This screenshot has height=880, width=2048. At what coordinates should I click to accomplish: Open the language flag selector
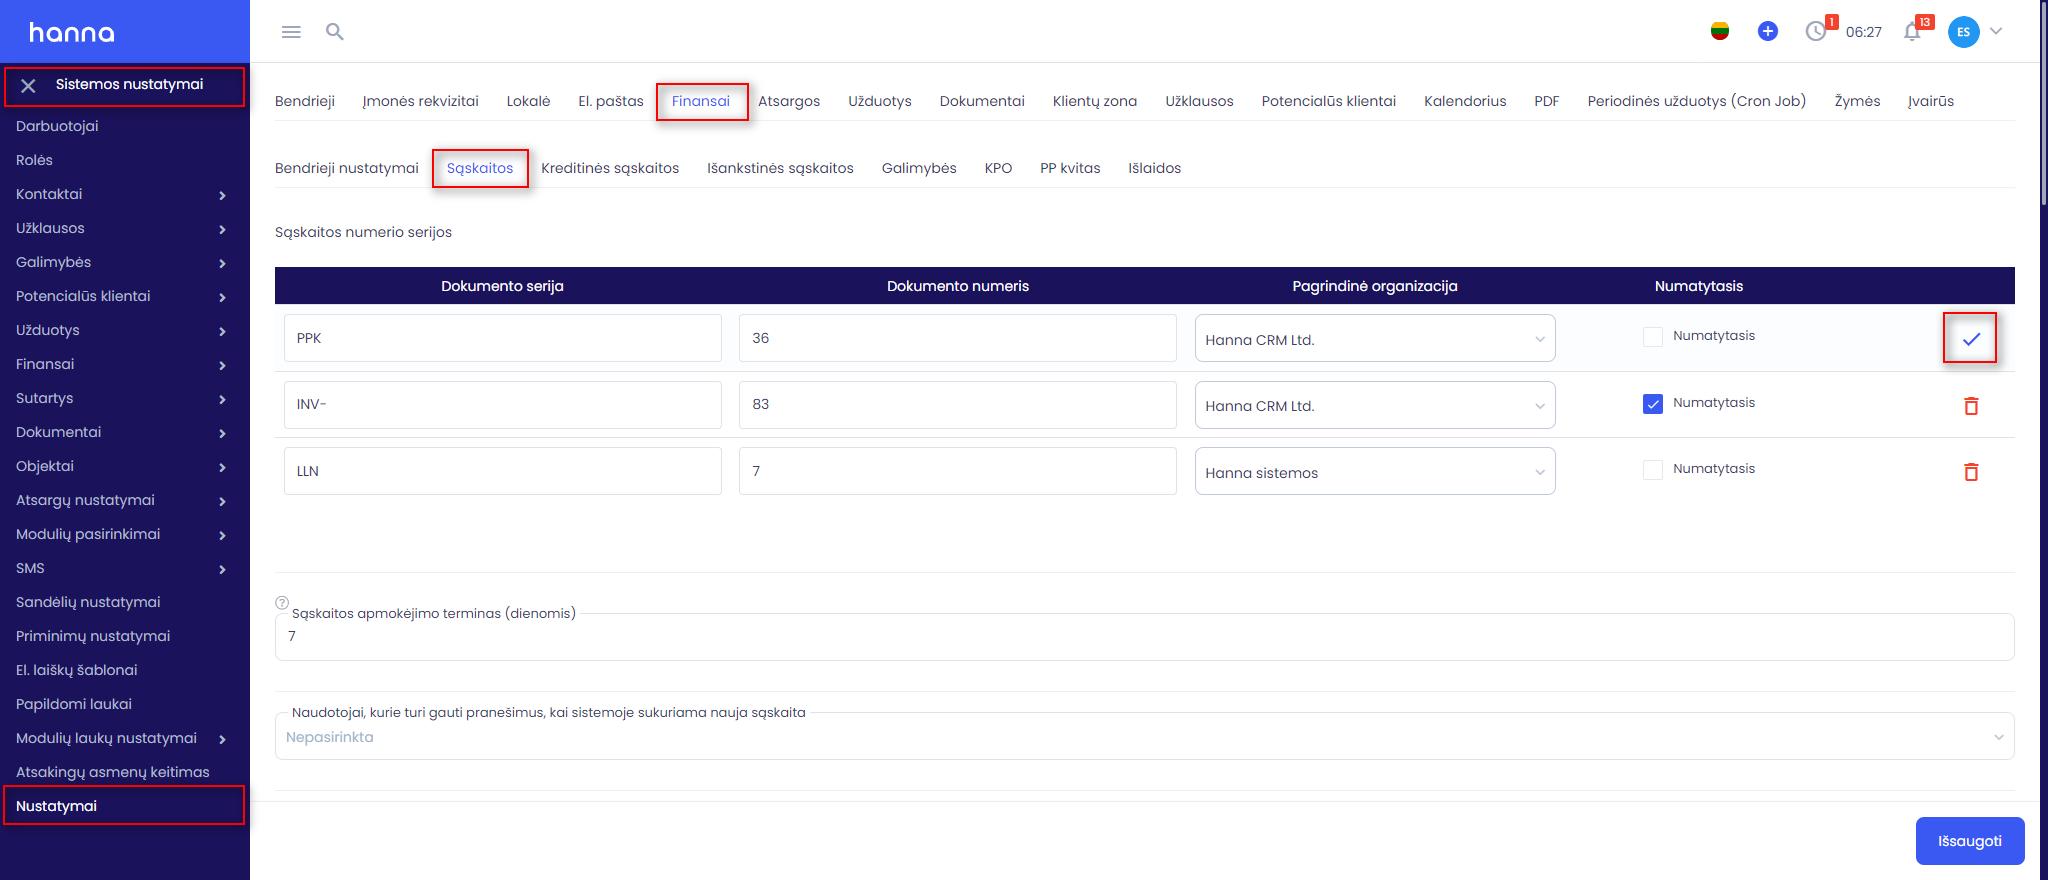1720,32
